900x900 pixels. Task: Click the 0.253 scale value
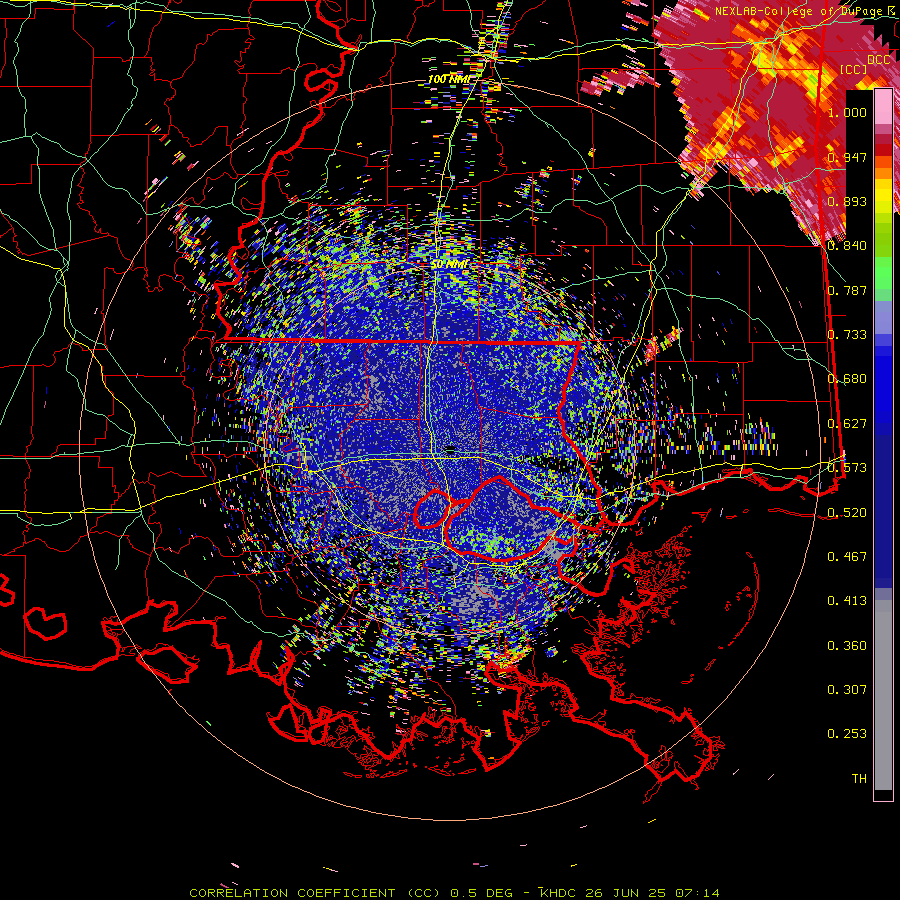(847, 734)
